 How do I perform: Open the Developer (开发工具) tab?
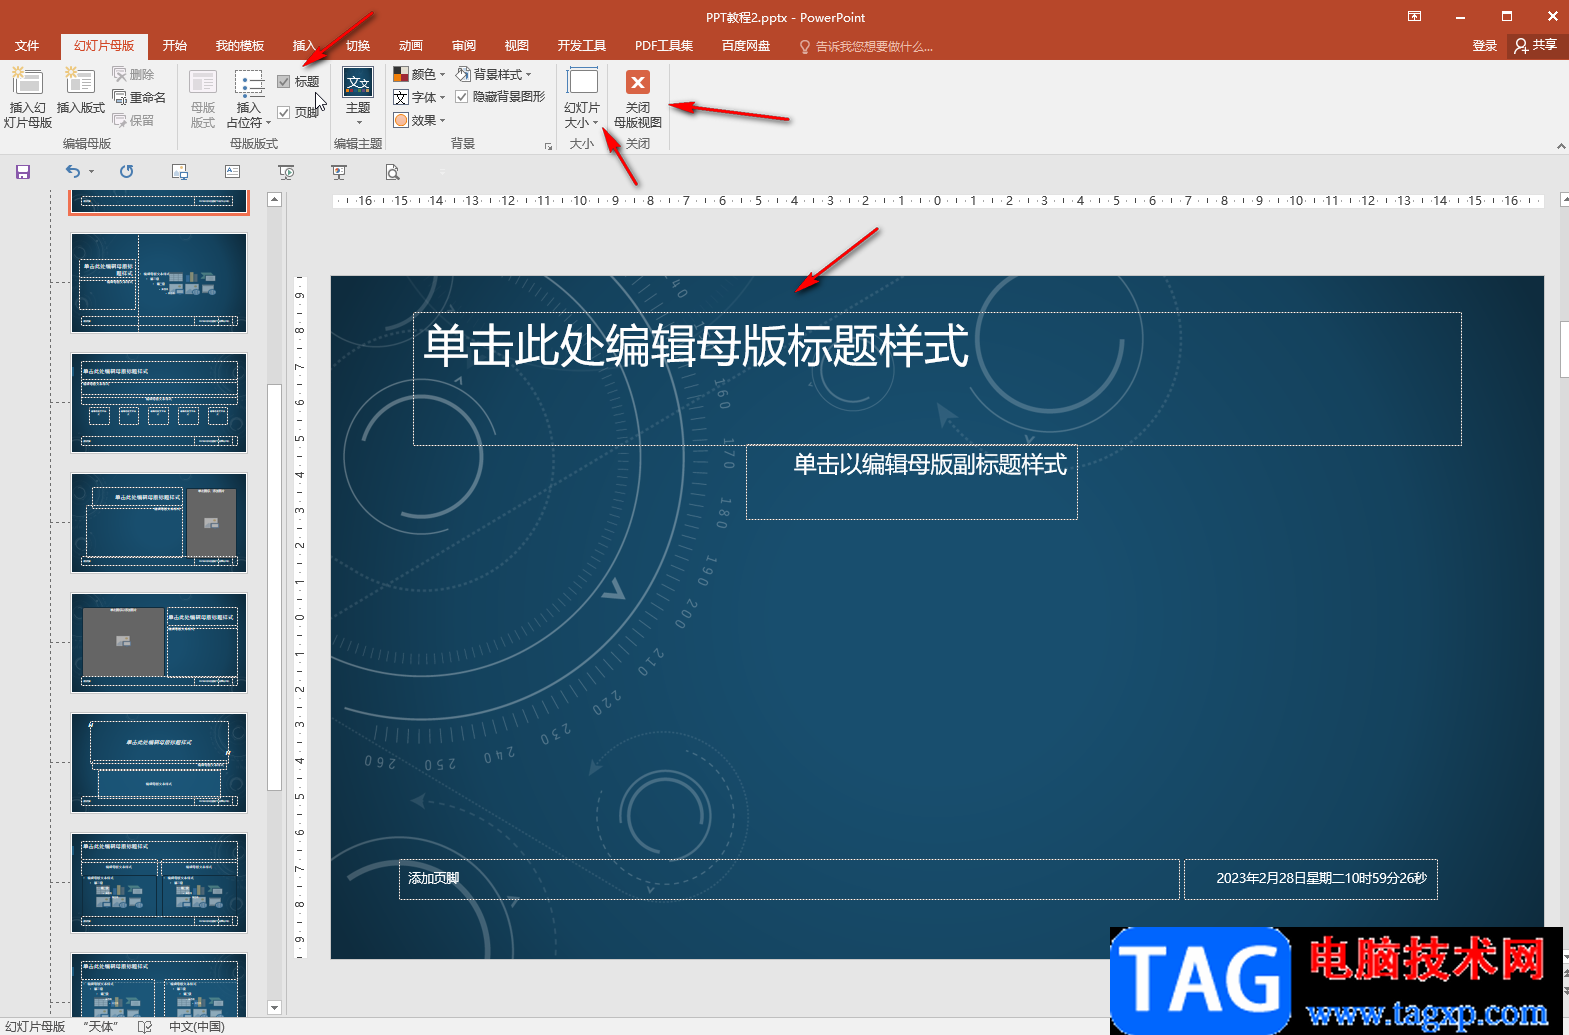(x=582, y=46)
